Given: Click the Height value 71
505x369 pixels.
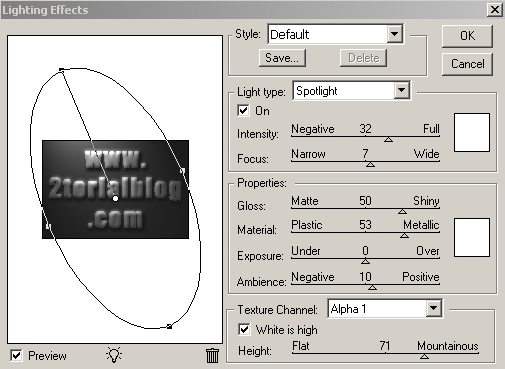Looking at the screenshot, I should pyautogui.click(x=385, y=346).
